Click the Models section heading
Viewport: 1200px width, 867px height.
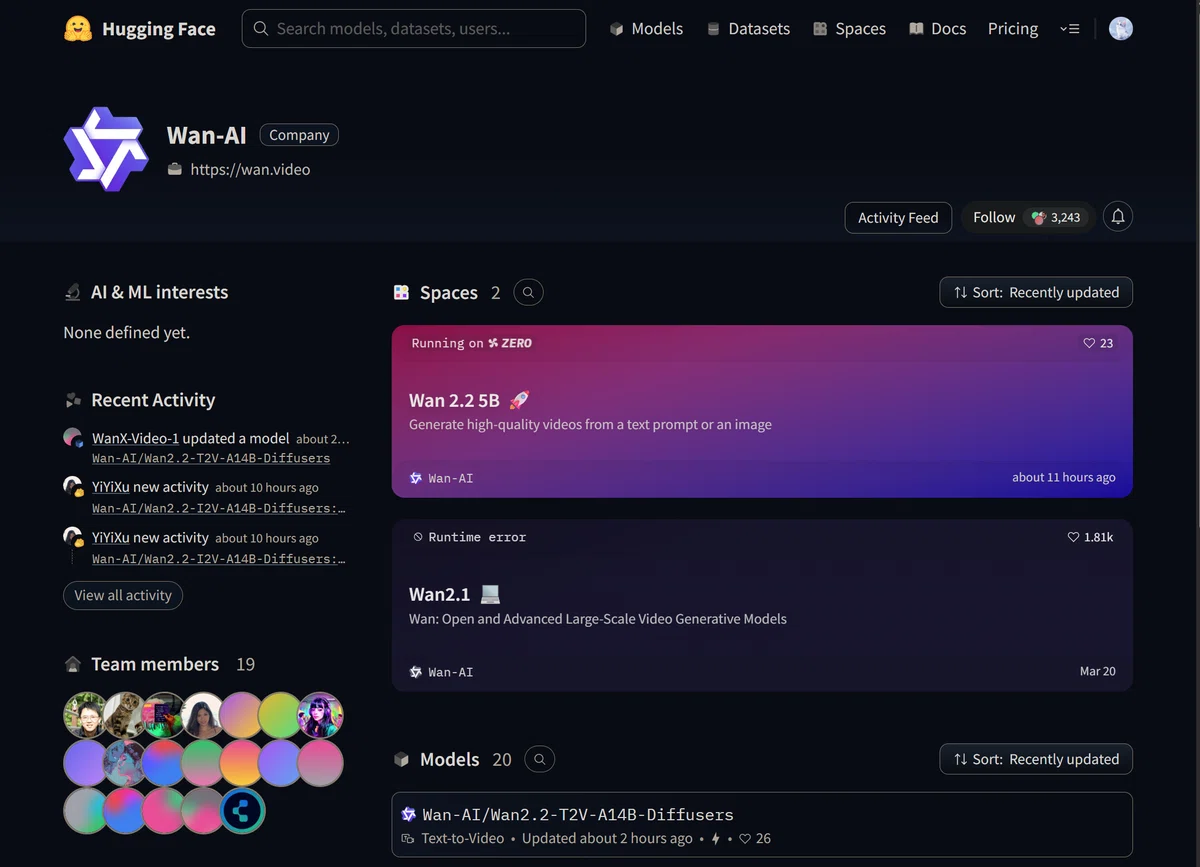[450, 759]
